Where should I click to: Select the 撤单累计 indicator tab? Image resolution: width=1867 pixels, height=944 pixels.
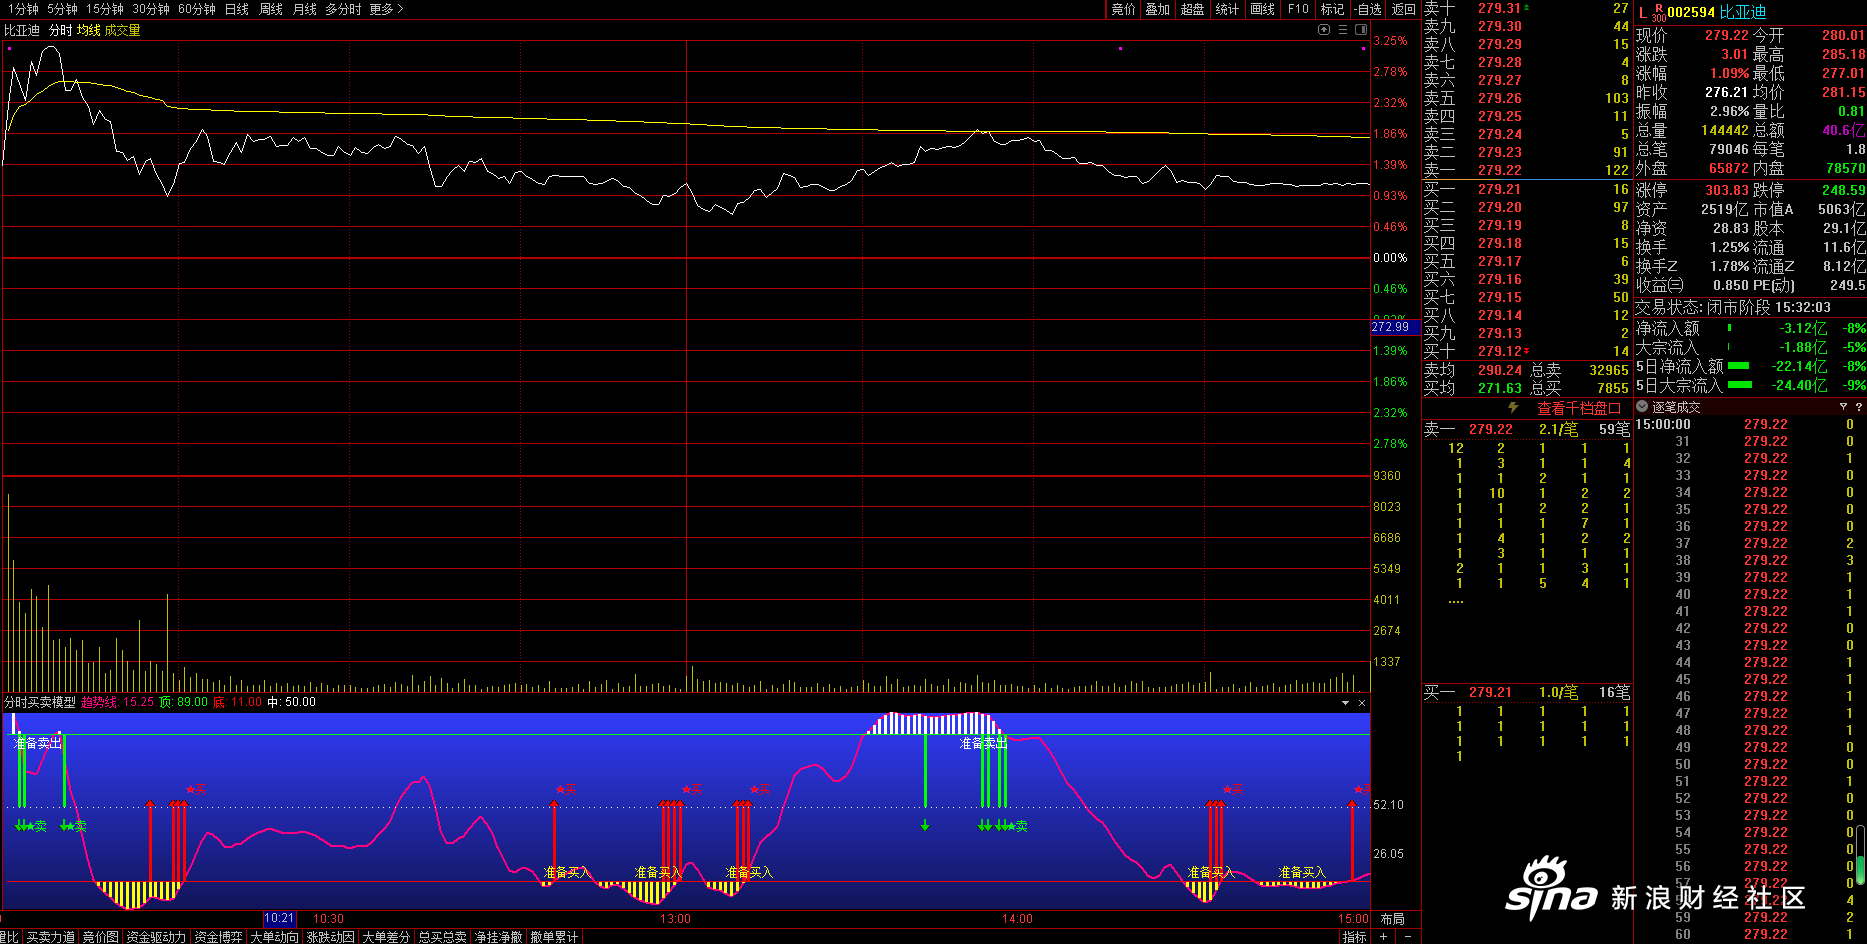coord(554,937)
